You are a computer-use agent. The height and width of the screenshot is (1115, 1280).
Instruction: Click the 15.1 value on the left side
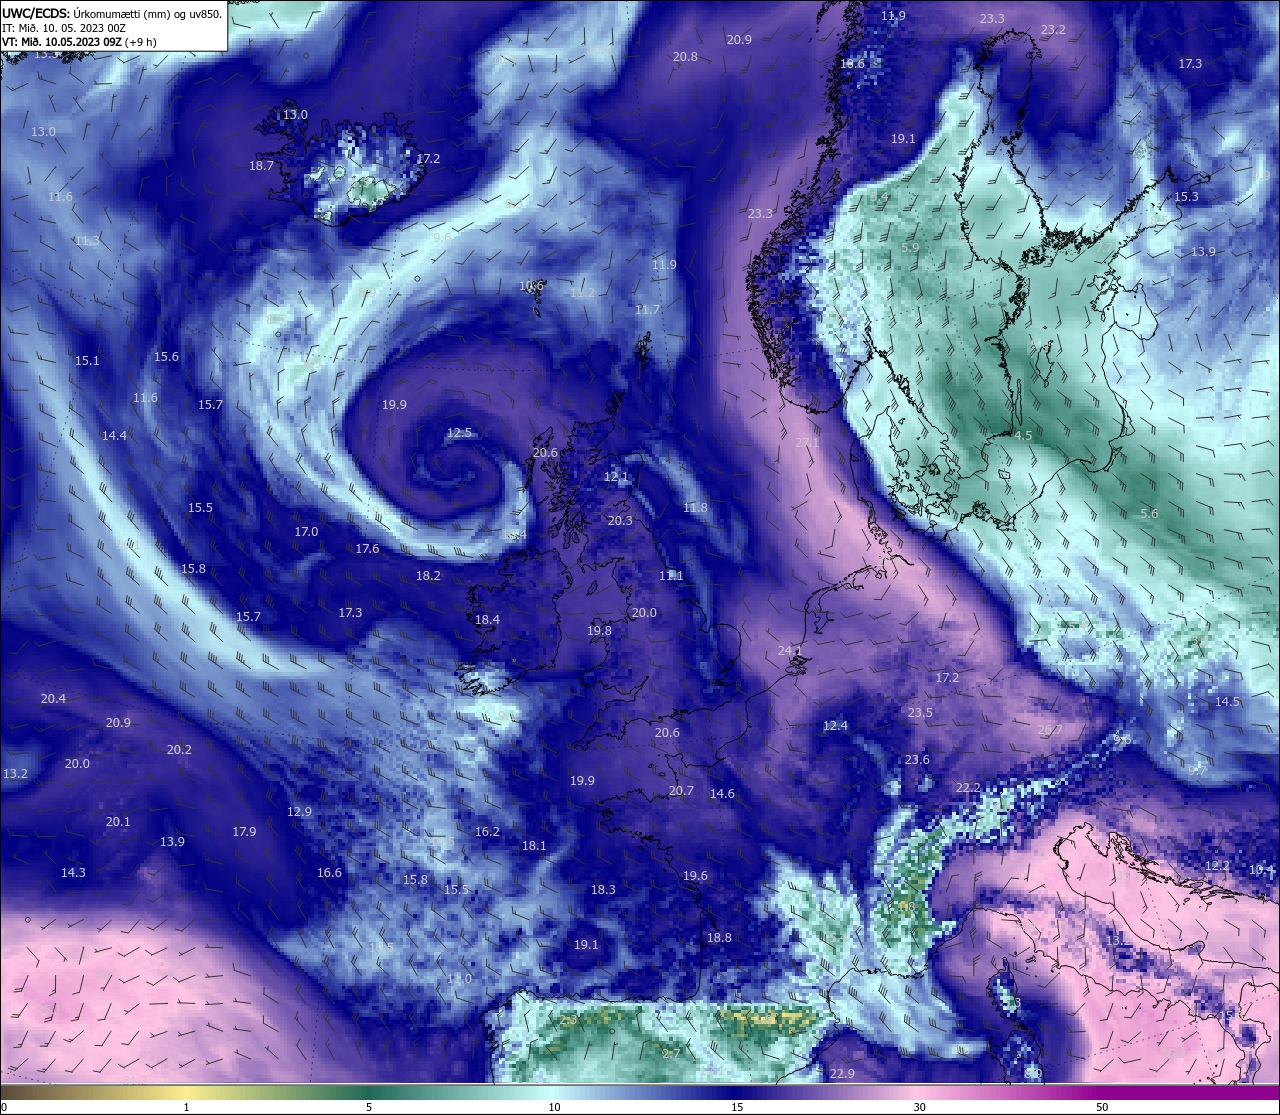[x=87, y=361]
